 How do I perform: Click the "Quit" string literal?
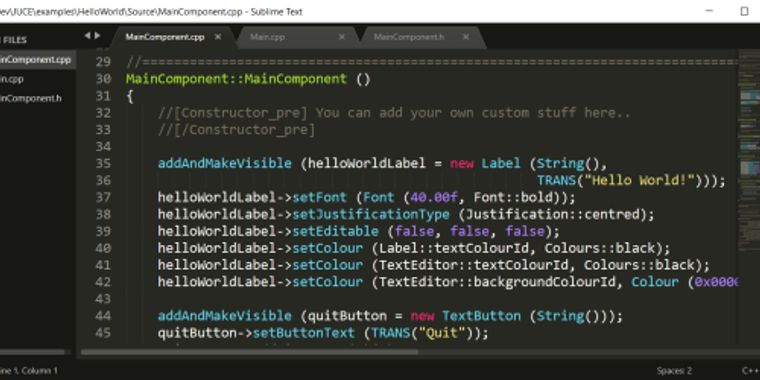(x=442, y=333)
